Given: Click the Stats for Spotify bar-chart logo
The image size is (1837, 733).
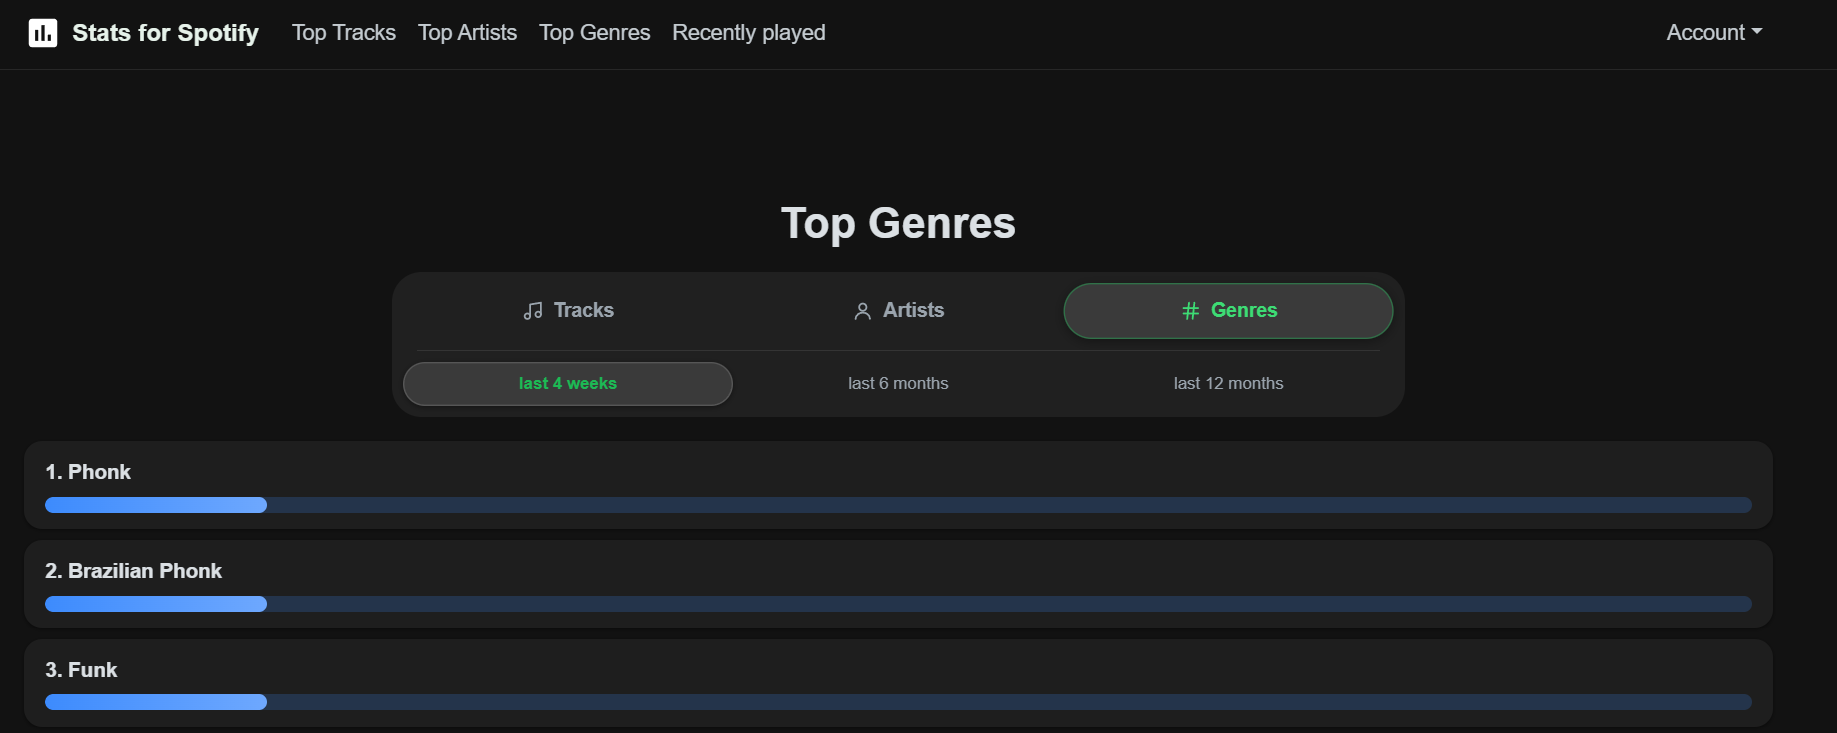Looking at the screenshot, I should [43, 33].
